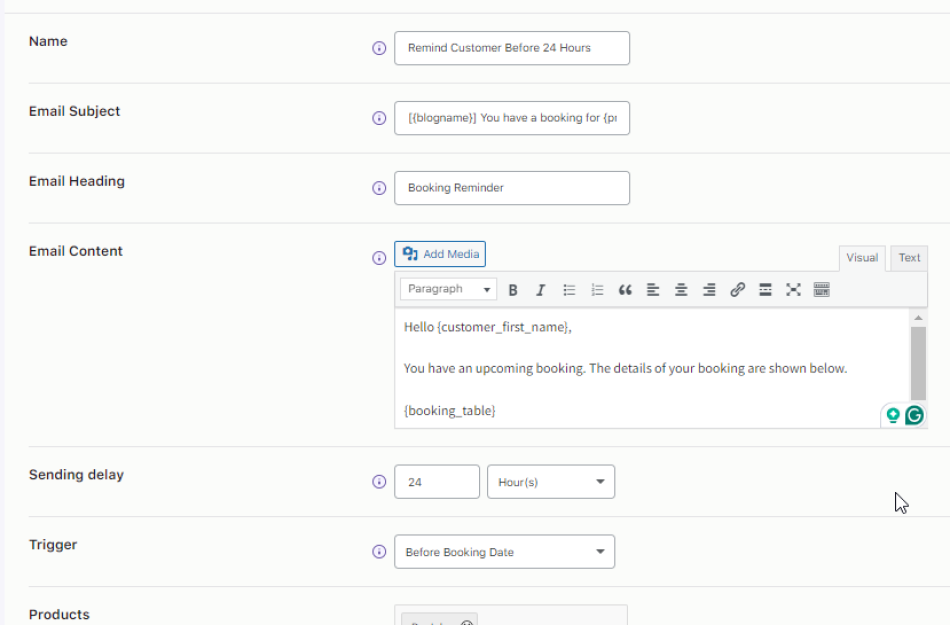This screenshot has height=625, width=950.
Task: Insert a bulleted list
Action: pyautogui.click(x=569, y=289)
